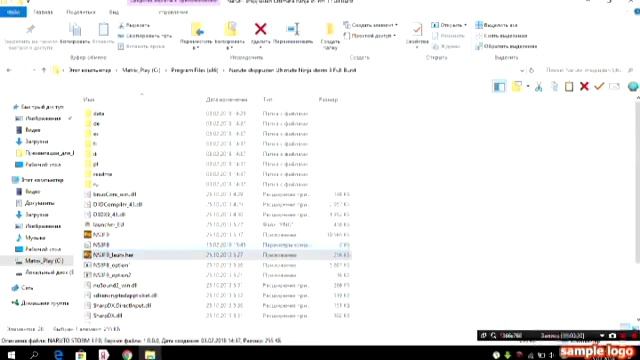Screen dimensions: 640x360
Task: Click the red X Delete icon in secondary toolbar
Action: [584, 87]
